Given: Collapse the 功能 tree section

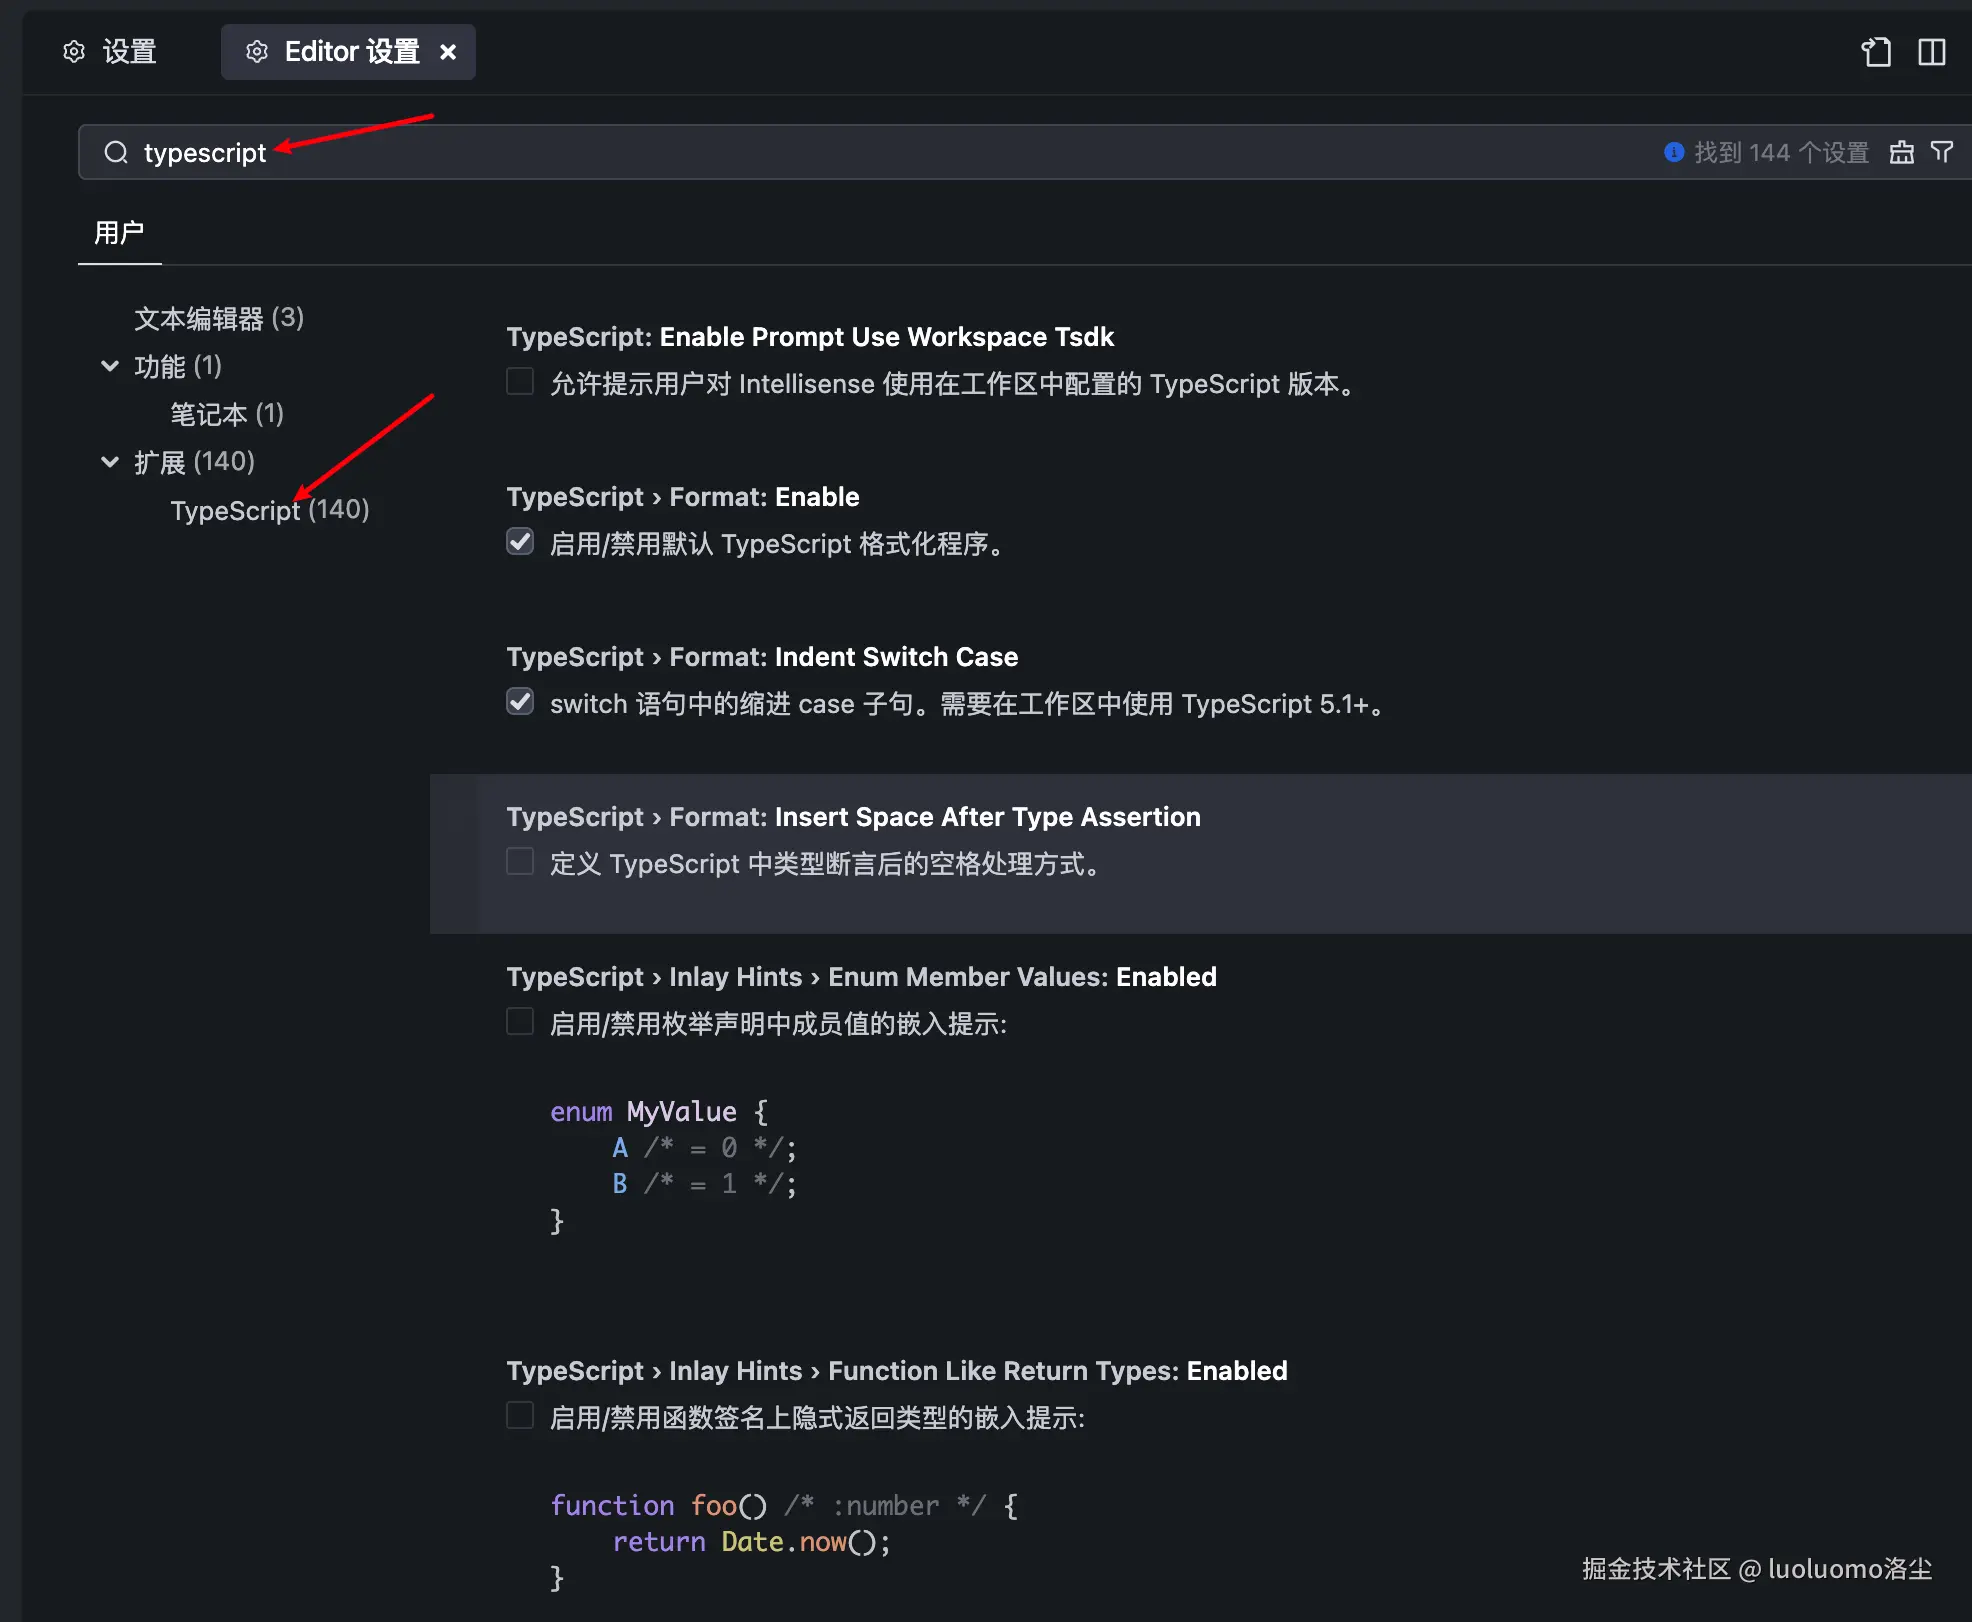Looking at the screenshot, I should click(x=110, y=366).
